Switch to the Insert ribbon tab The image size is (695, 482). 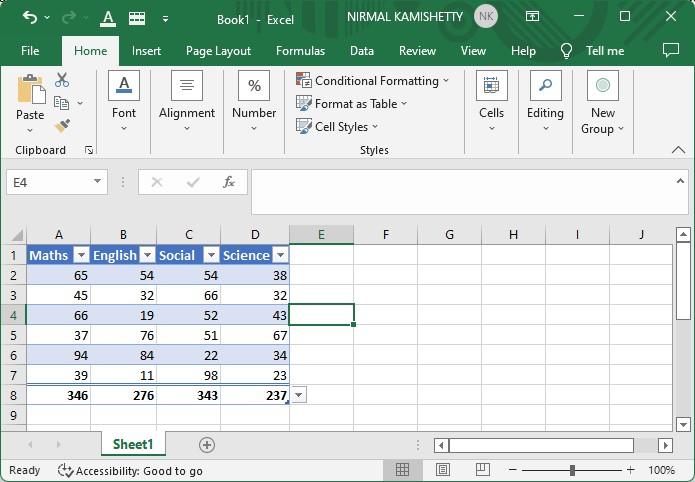[x=146, y=51]
